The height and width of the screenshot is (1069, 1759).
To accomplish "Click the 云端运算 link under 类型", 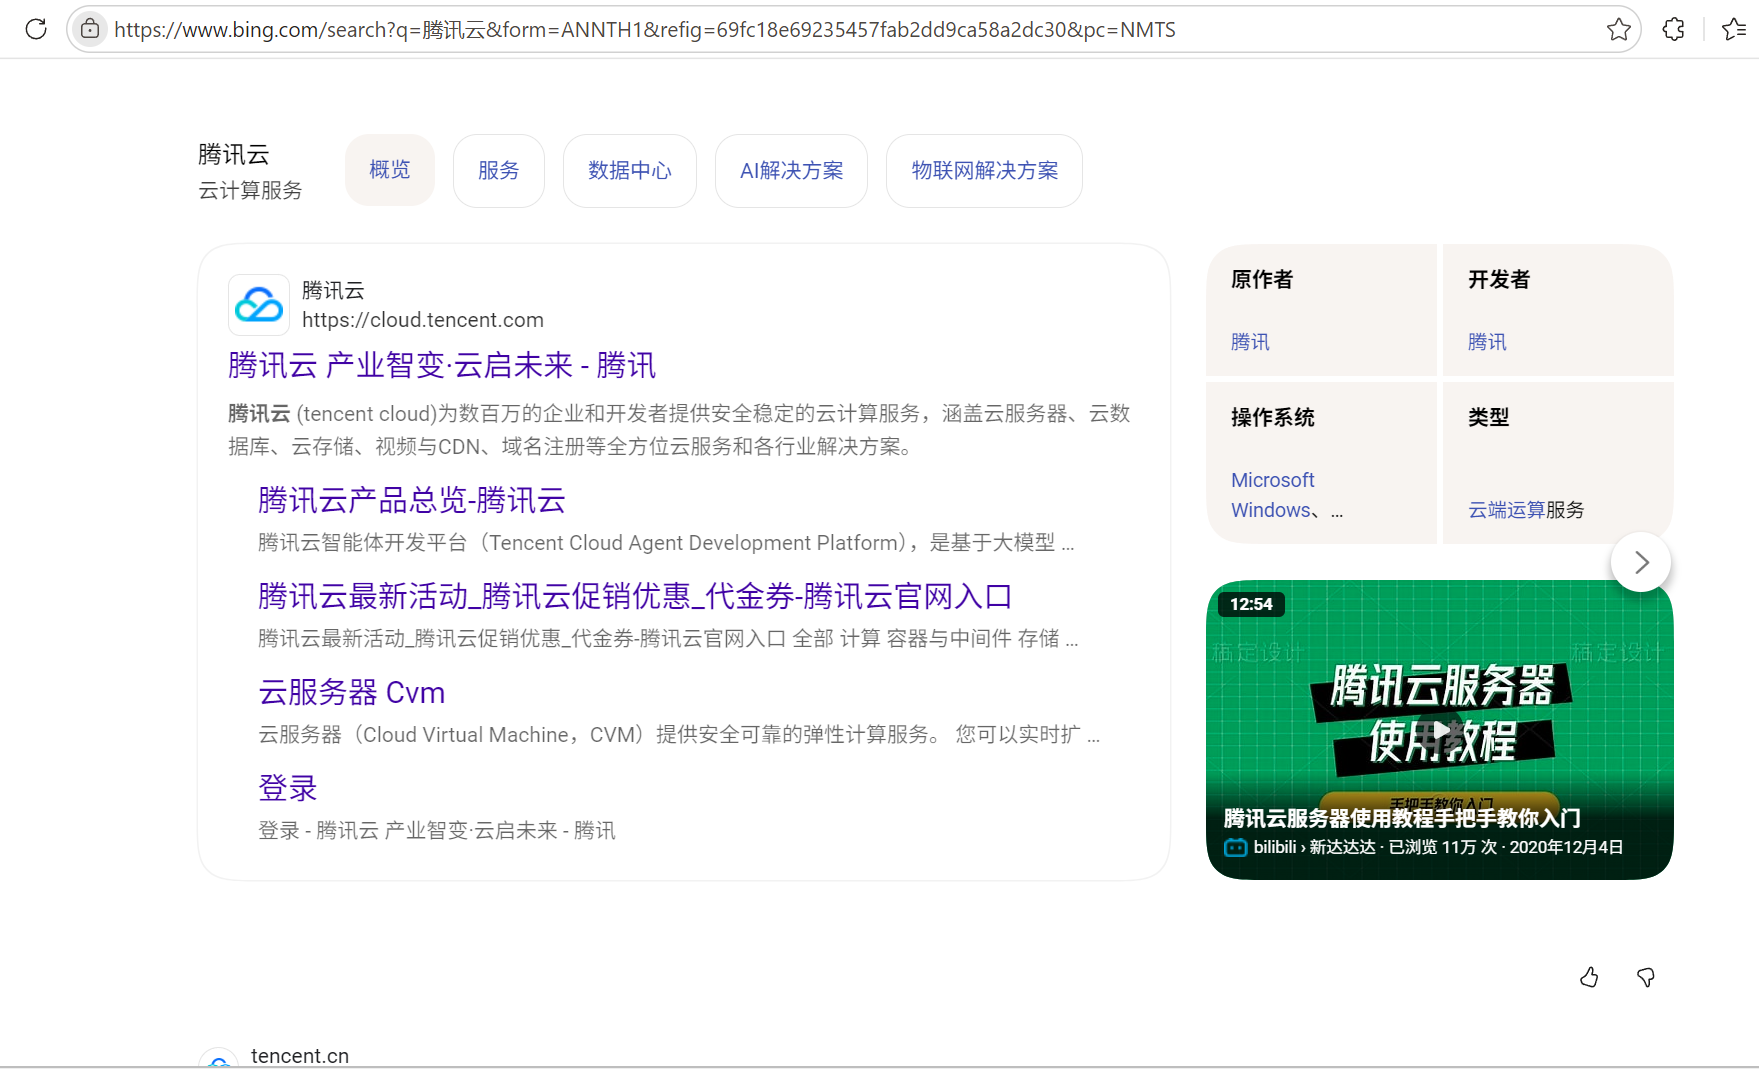I will coord(1507,510).
